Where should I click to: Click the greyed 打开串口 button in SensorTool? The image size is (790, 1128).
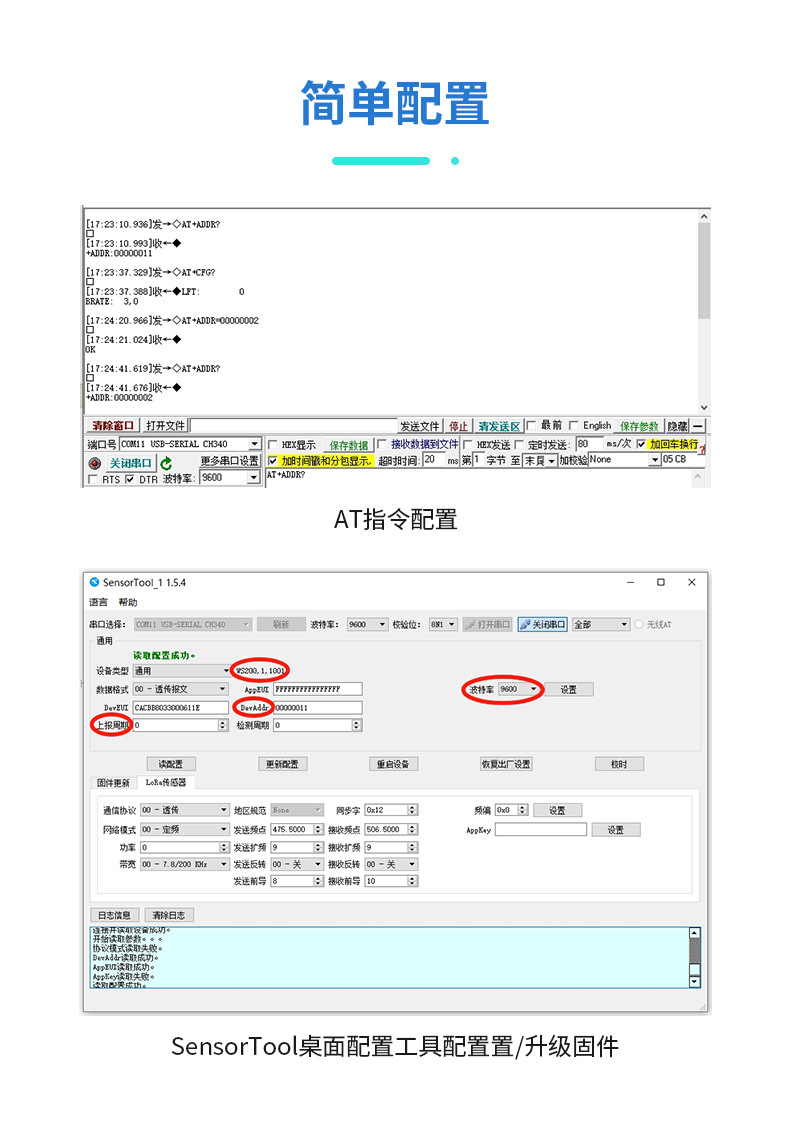(488, 624)
